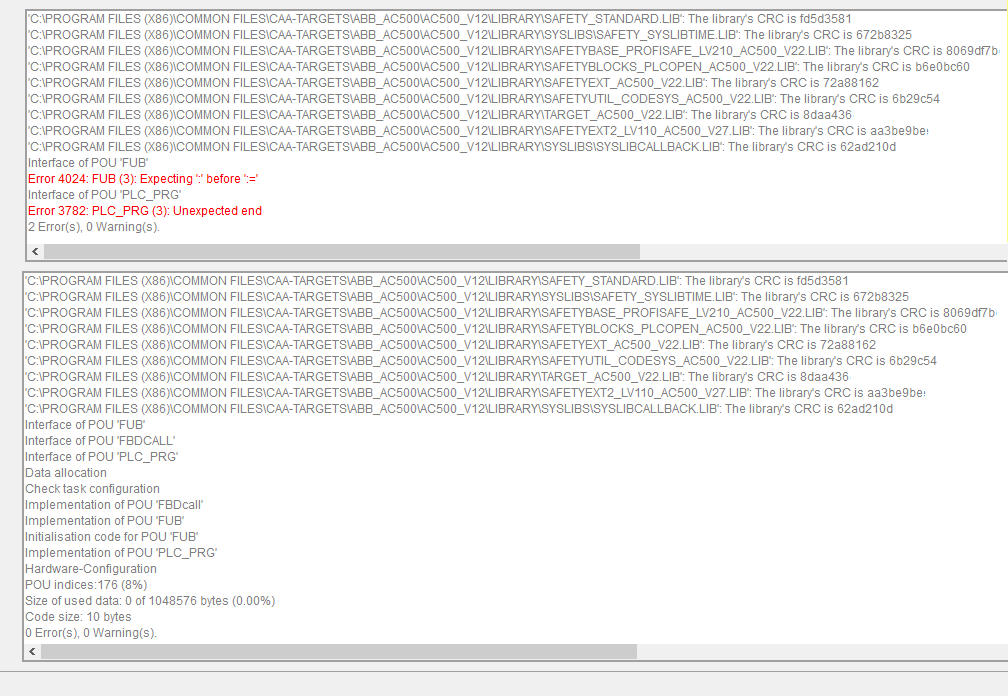
Task: Click the lower panel's horizontal scrollbar thumb
Action: click(338, 651)
